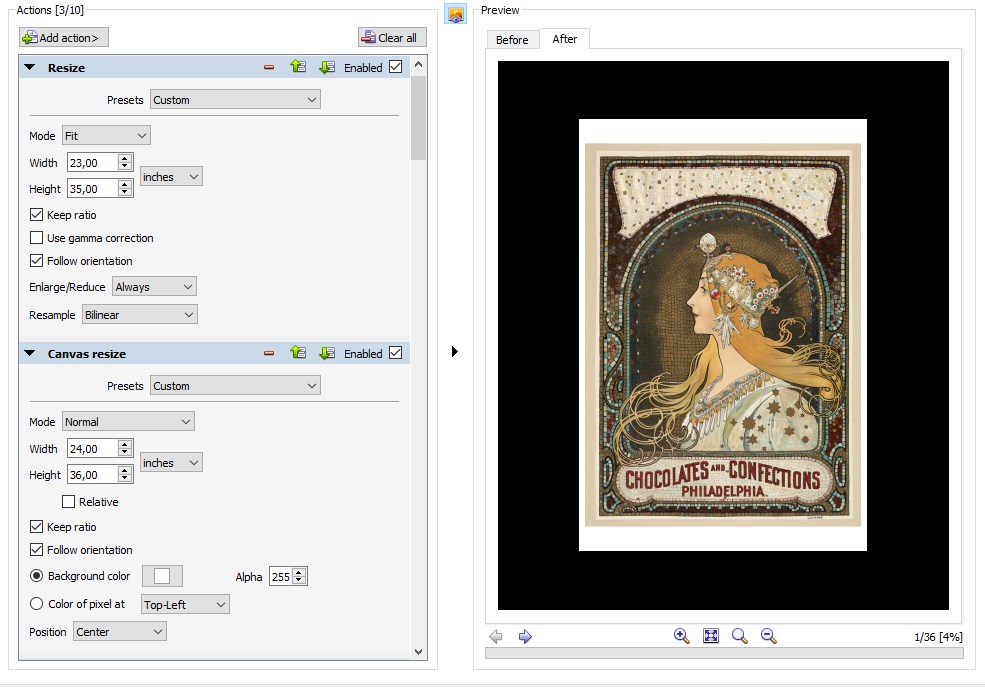Click the Resize Width input field
Screen dimensions: 985x687
tap(92, 162)
